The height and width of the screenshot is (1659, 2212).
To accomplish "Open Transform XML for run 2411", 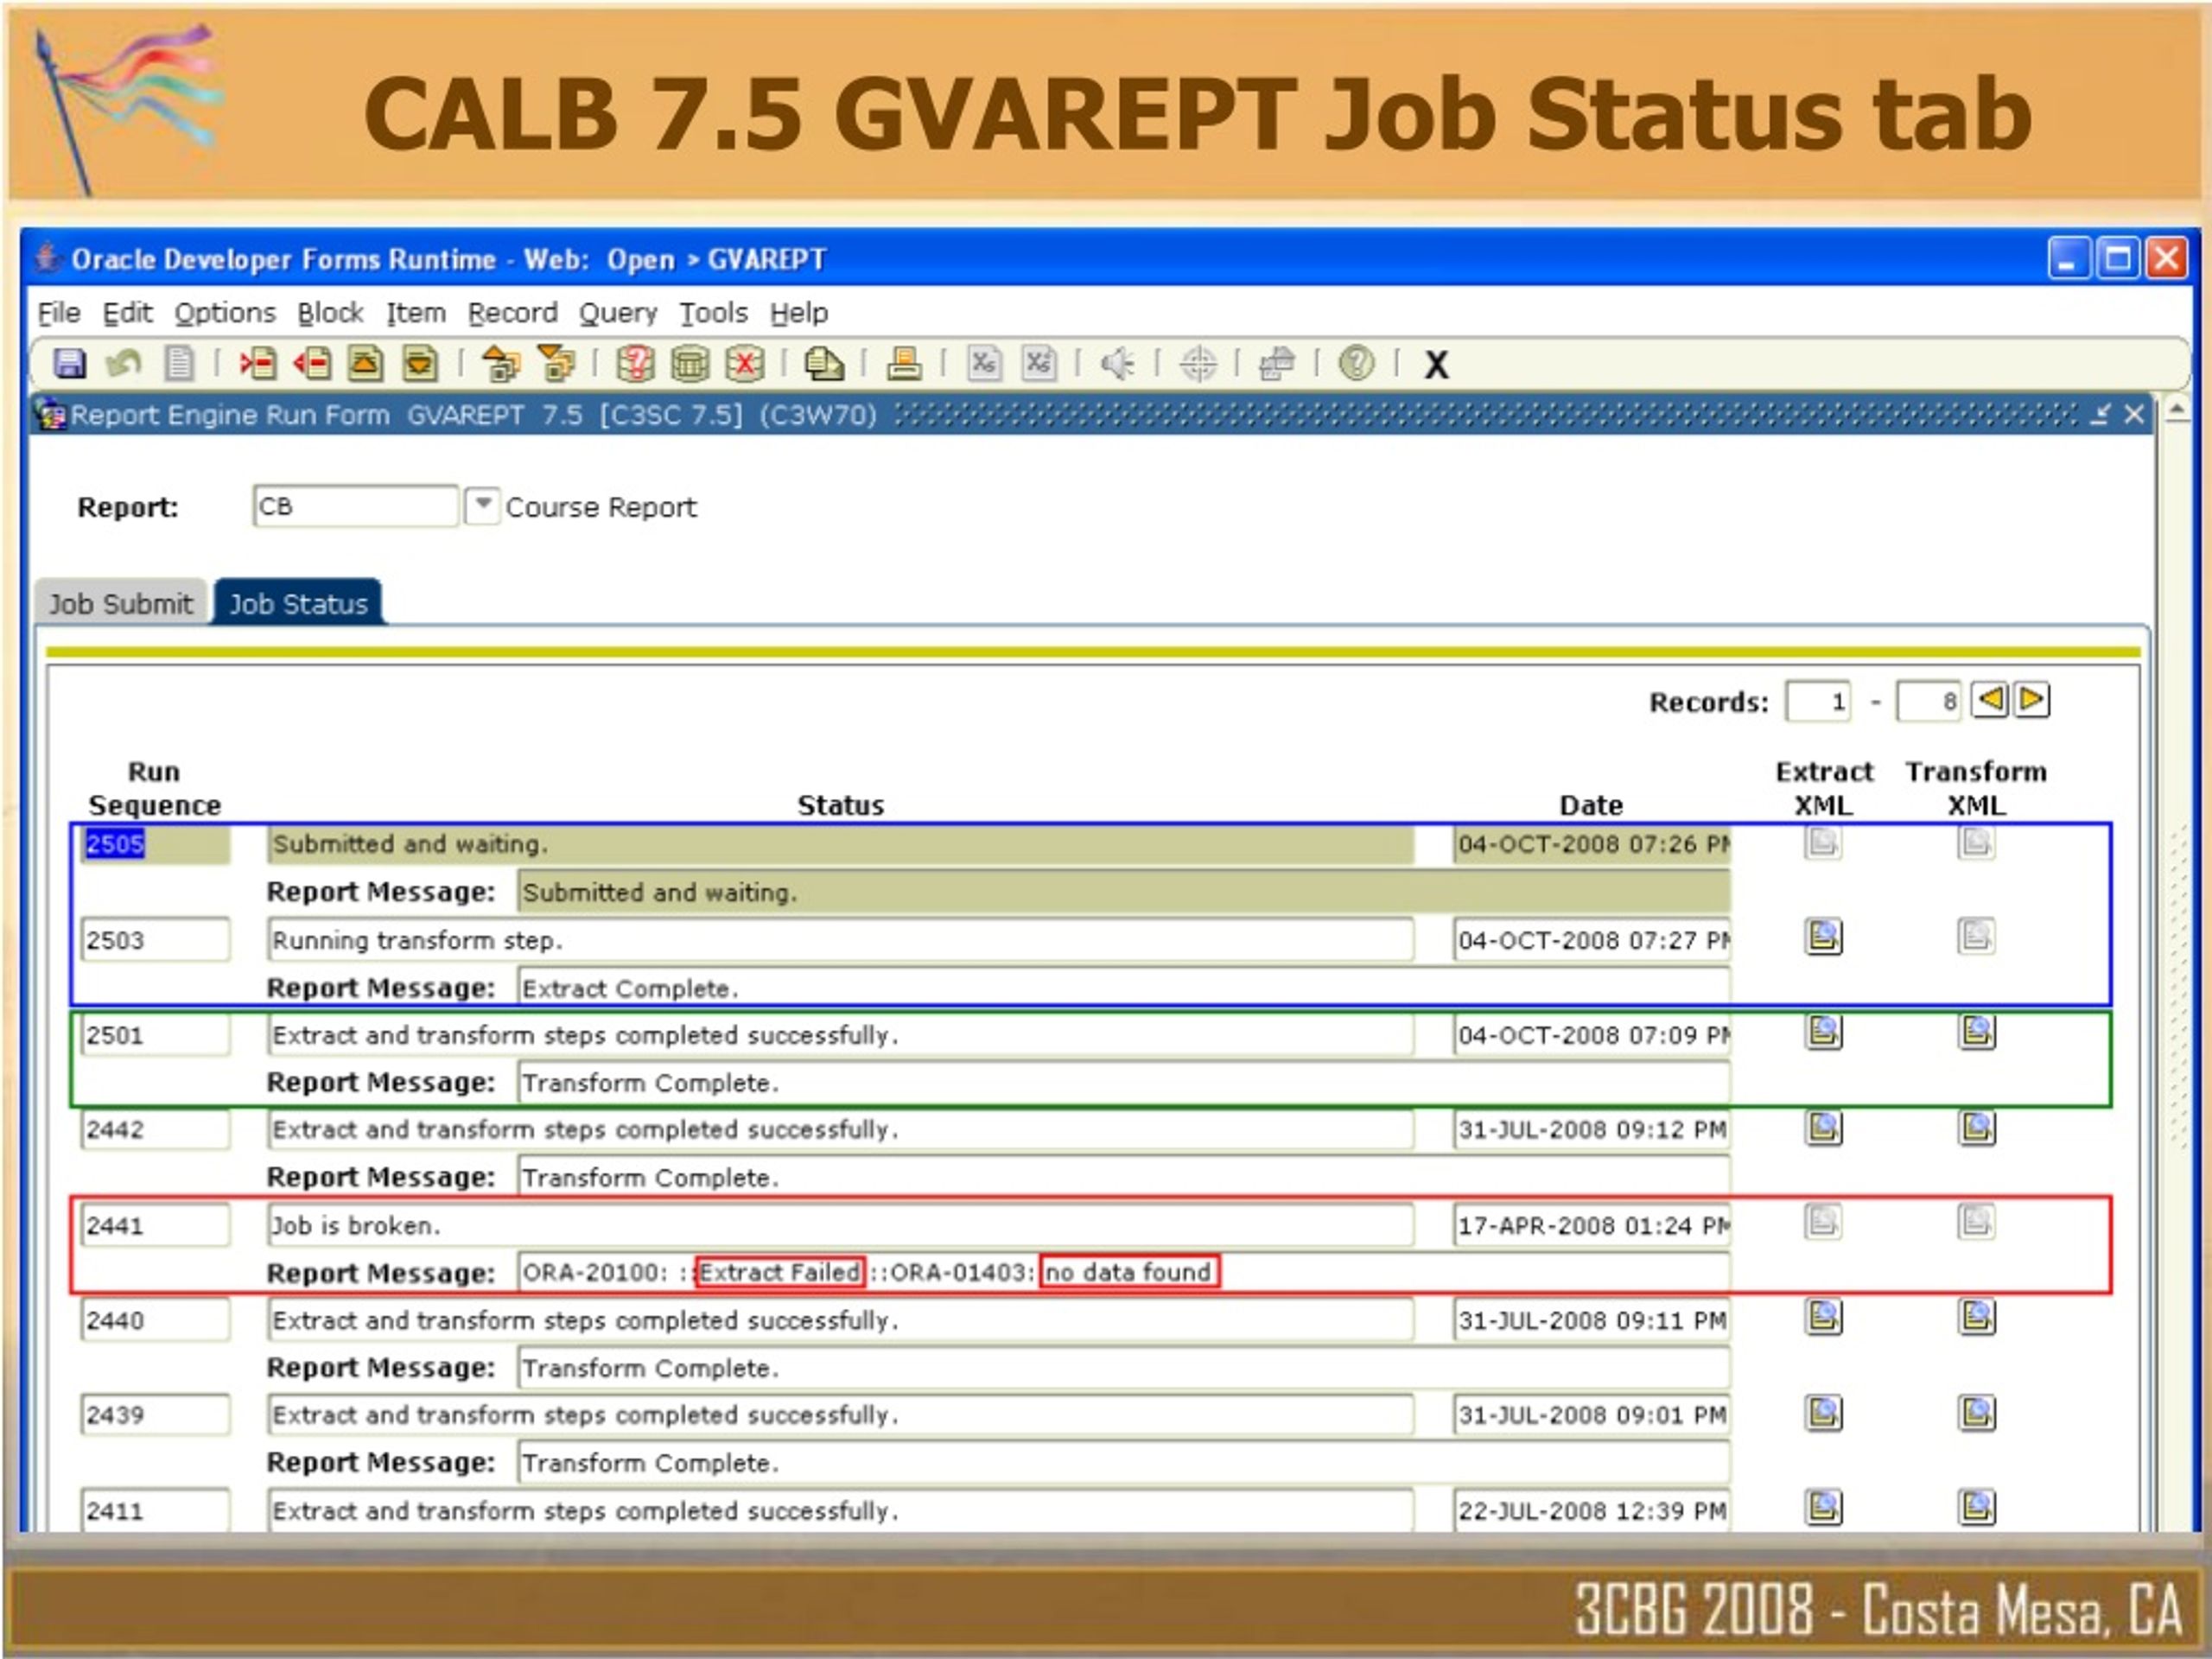I will click(1976, 1507).
